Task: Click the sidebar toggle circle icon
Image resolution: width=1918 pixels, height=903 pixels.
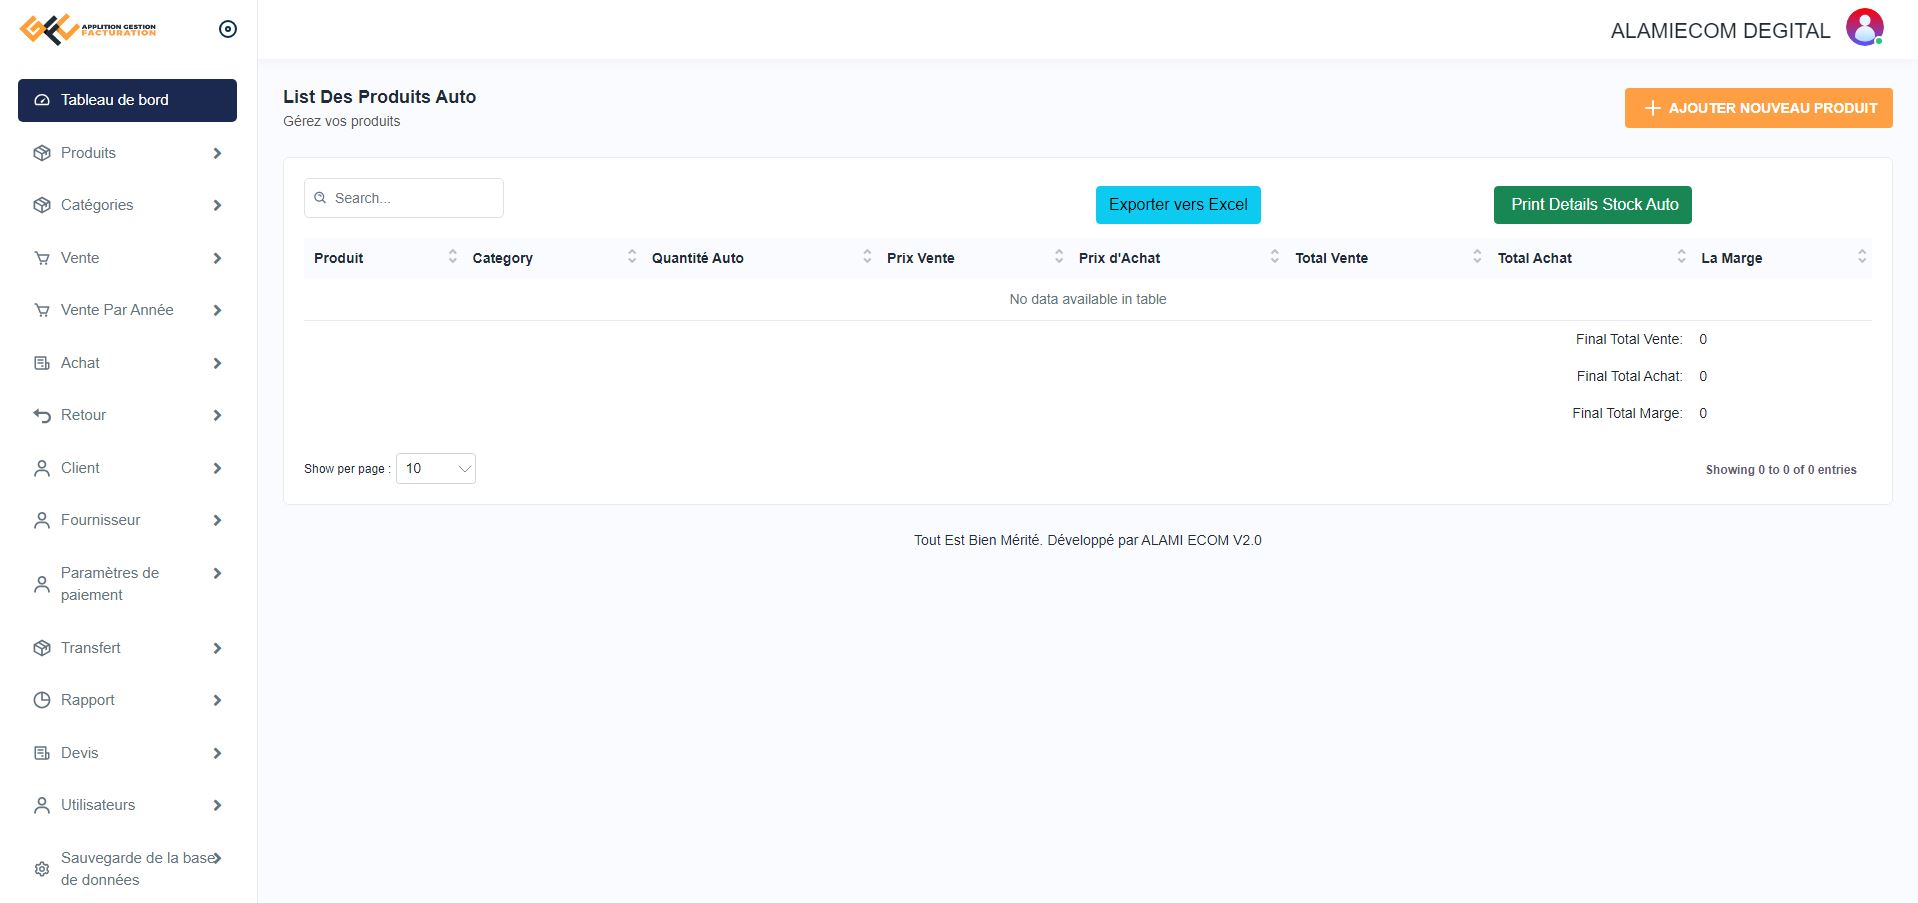Action: pos(228,29)
